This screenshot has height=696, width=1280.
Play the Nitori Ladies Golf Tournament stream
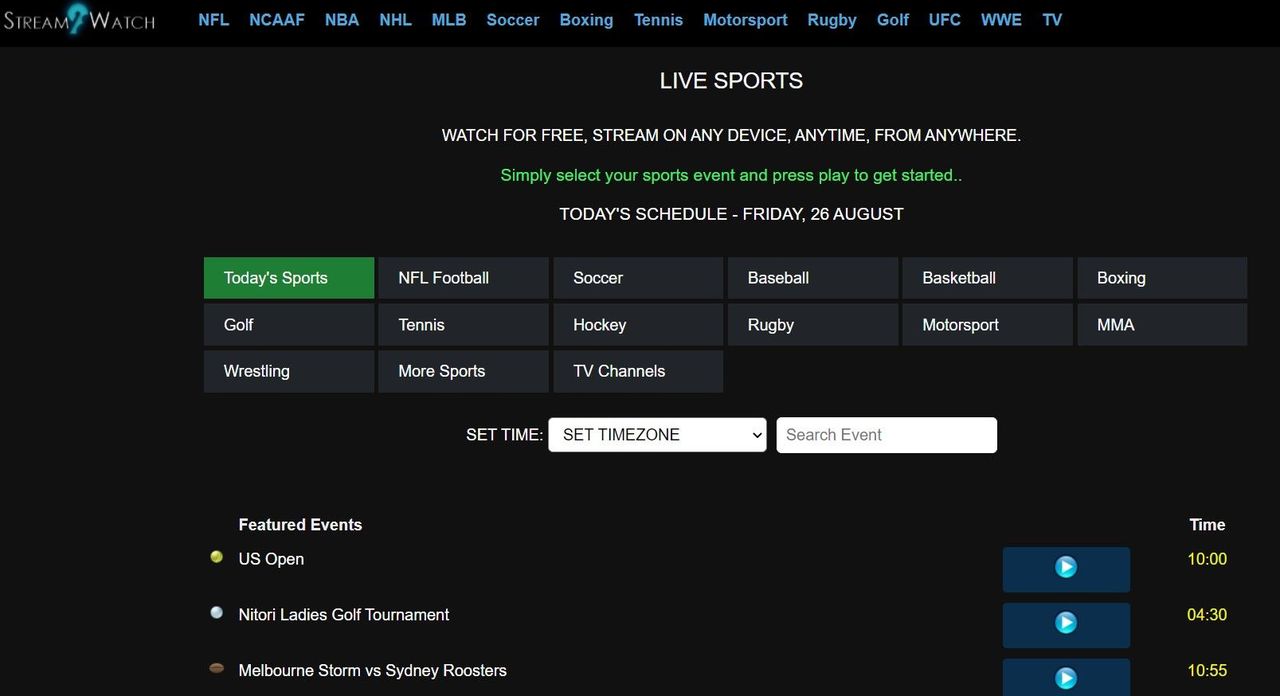(1066, 624)
